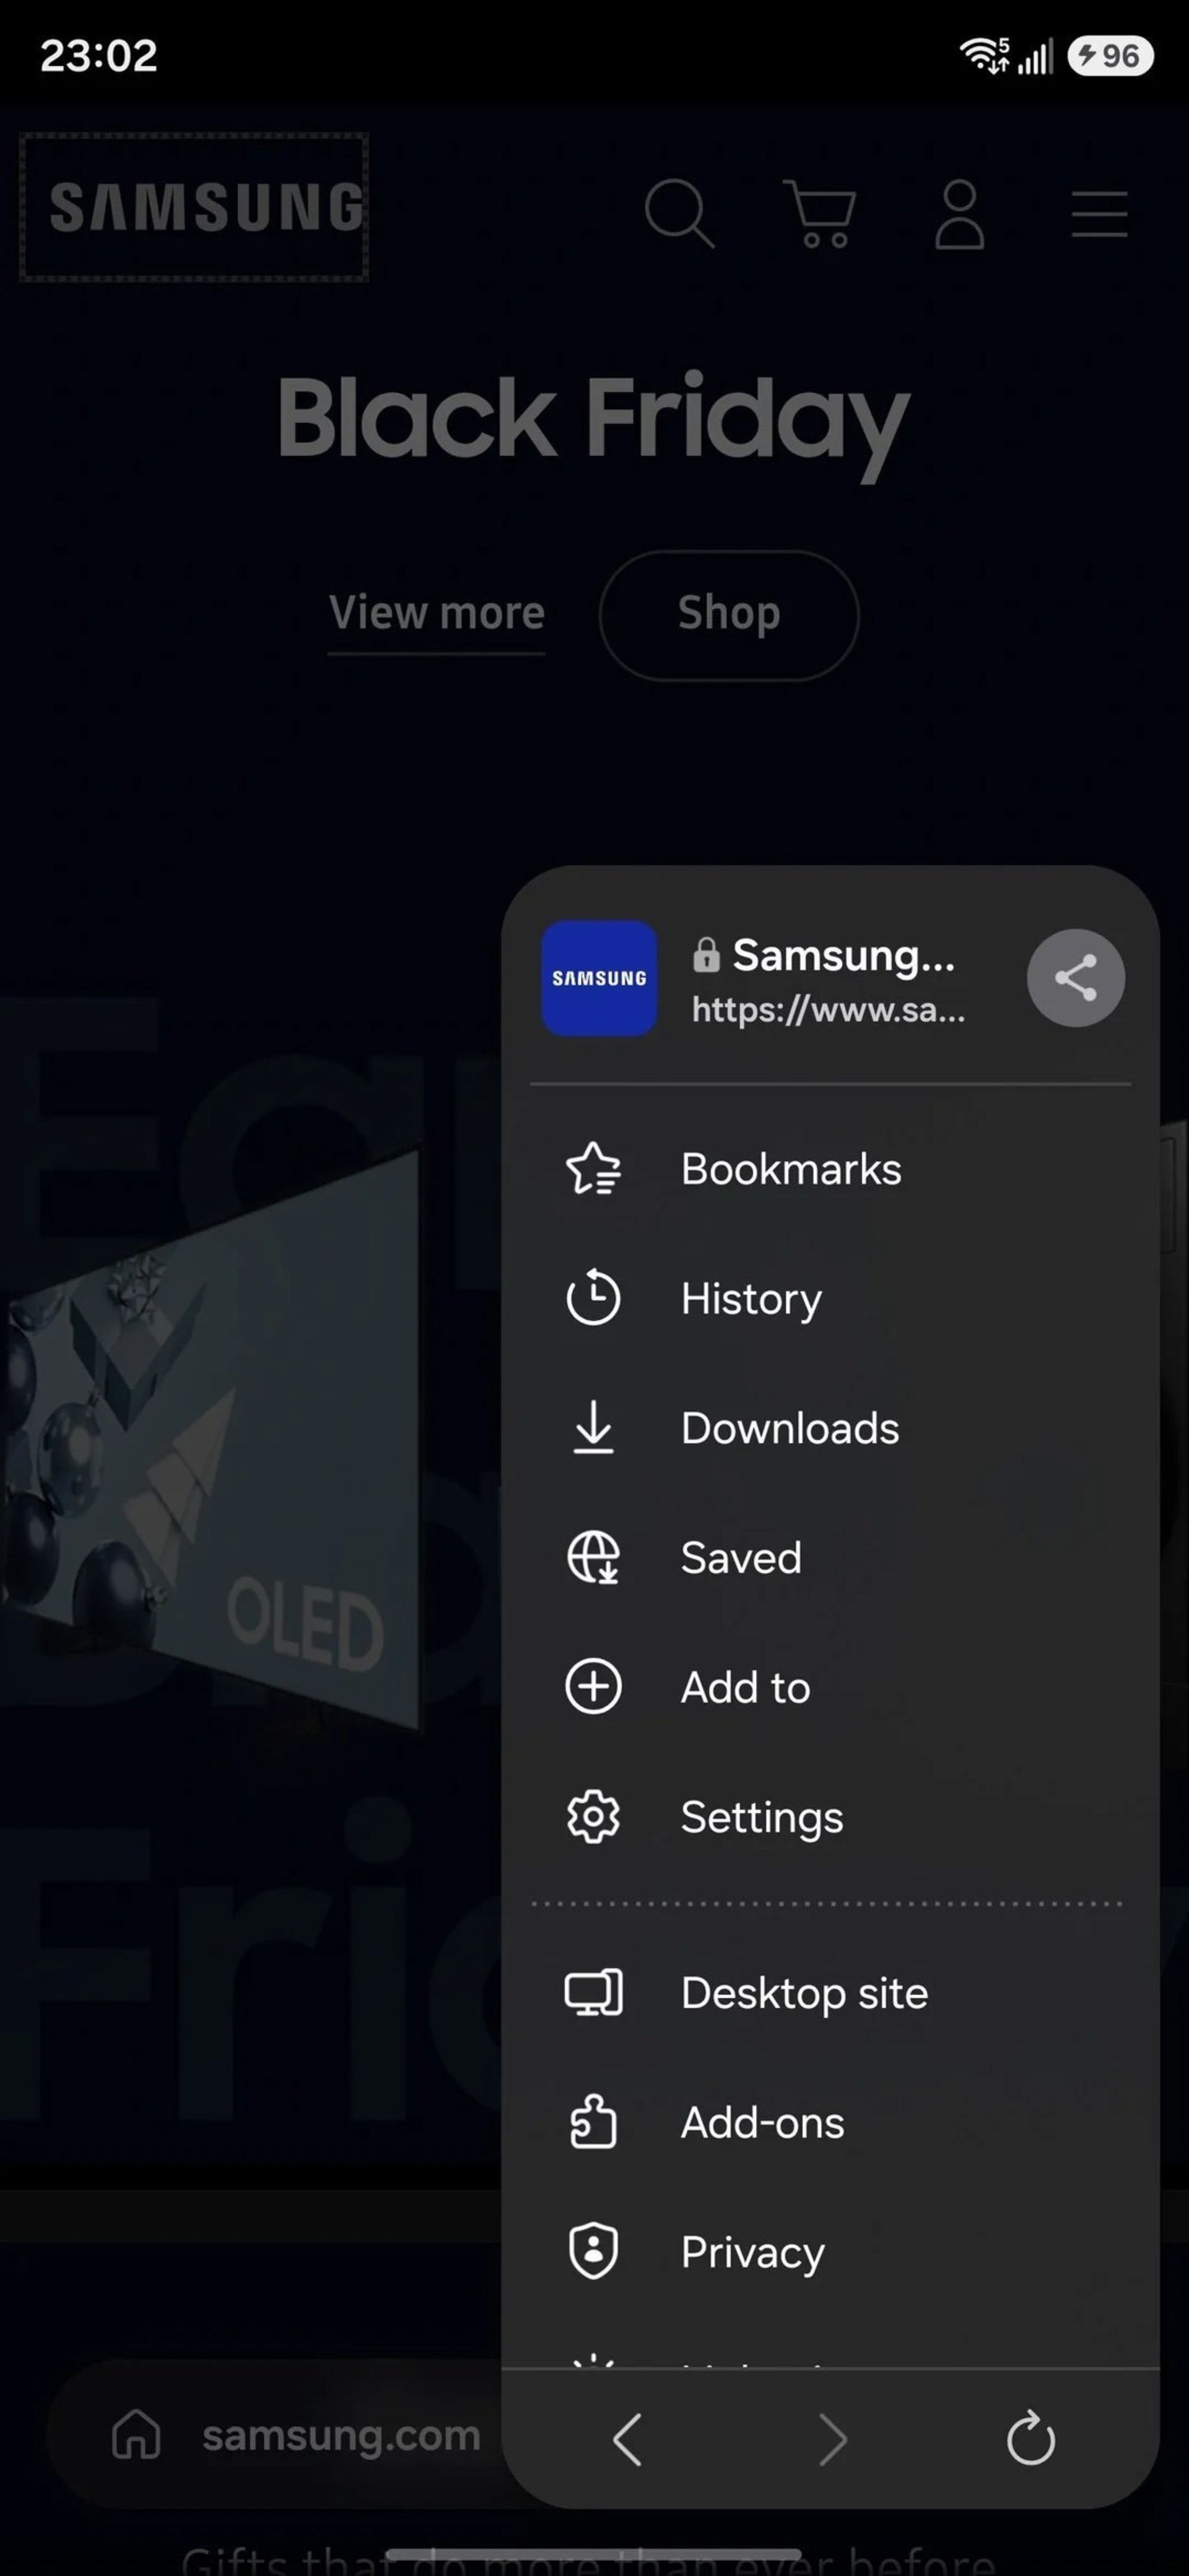Enable Desktop site mode
Image resolution: width=1189 pixels, height=2576 pixels.
pos(803,1992)
